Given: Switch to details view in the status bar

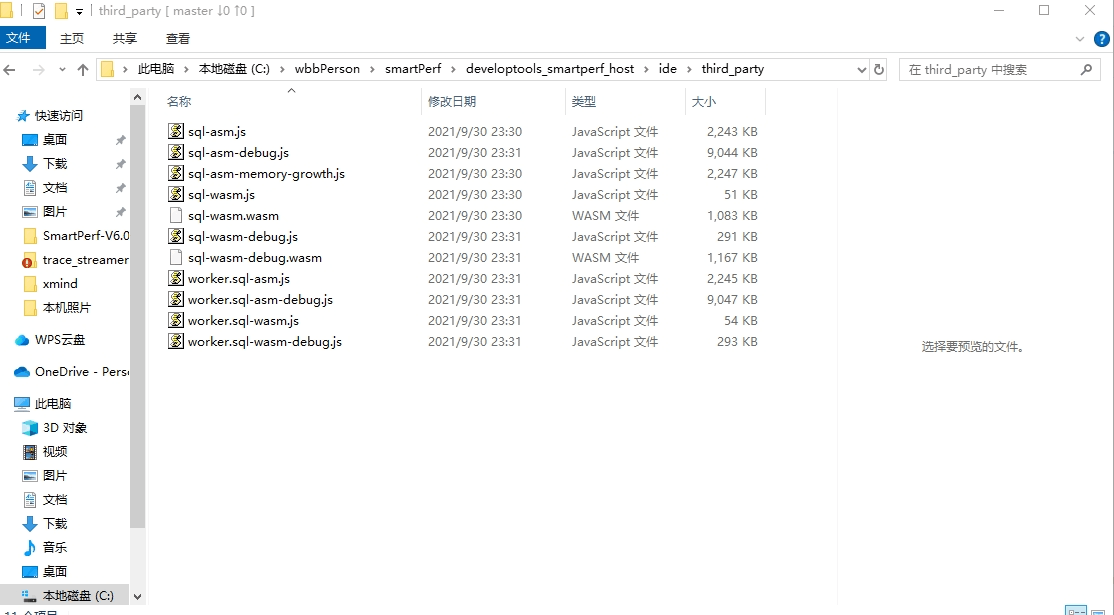Looking at the screenshot, I should [1075, 611].
